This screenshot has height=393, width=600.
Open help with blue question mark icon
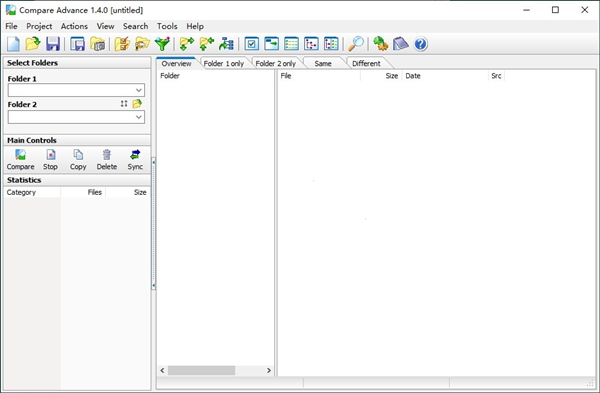421,44
